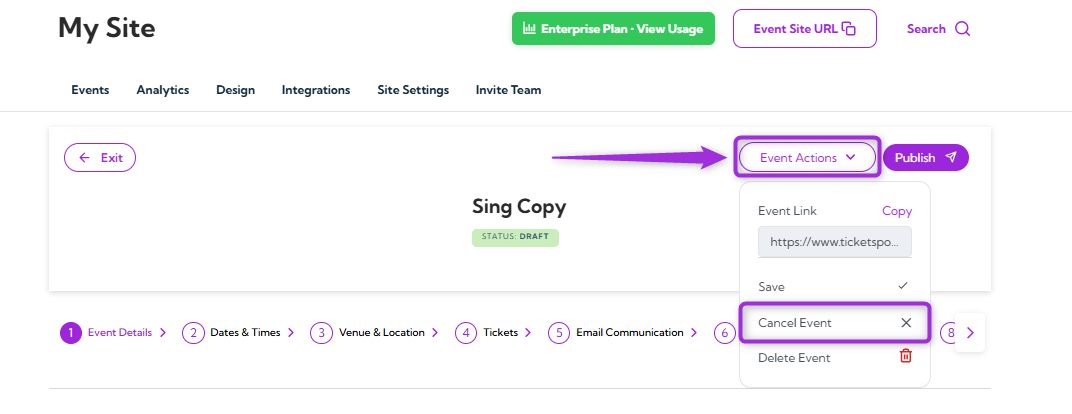Choose Cancel Event from the menu
Image resolution: width=1072 pixels, height=414 pixels.
click(795, 323)
